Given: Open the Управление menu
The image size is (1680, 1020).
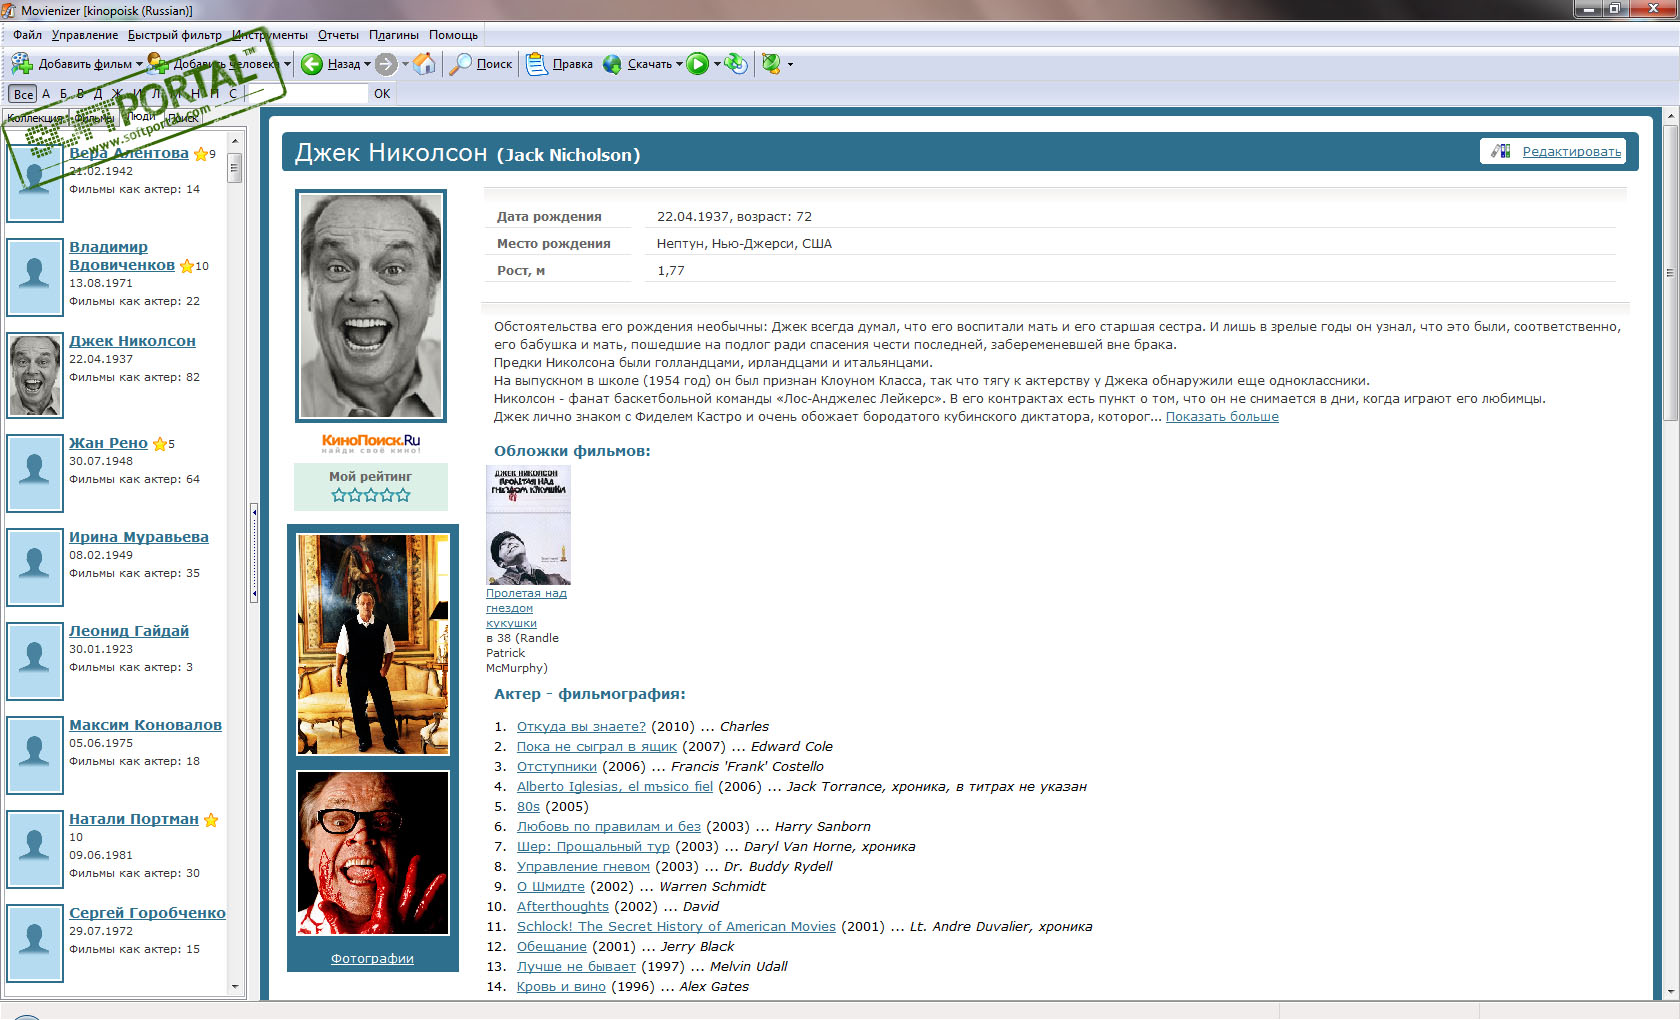Looking at the screenshot, I should 85,35.
